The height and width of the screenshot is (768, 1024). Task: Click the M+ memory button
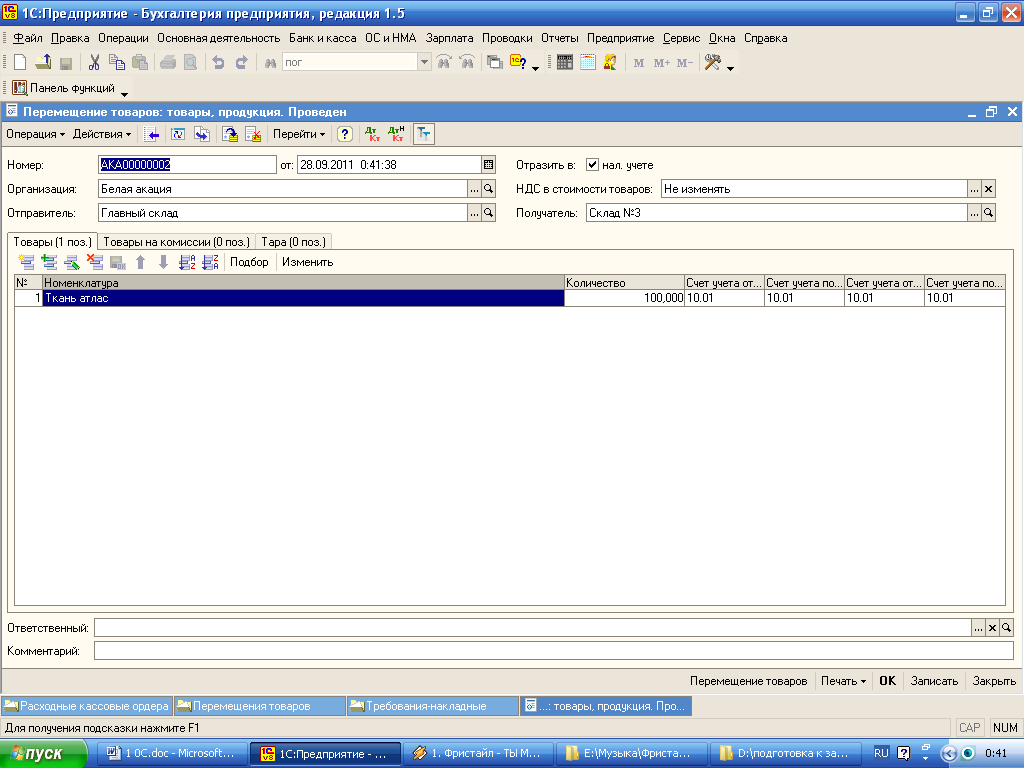point(662,63)
